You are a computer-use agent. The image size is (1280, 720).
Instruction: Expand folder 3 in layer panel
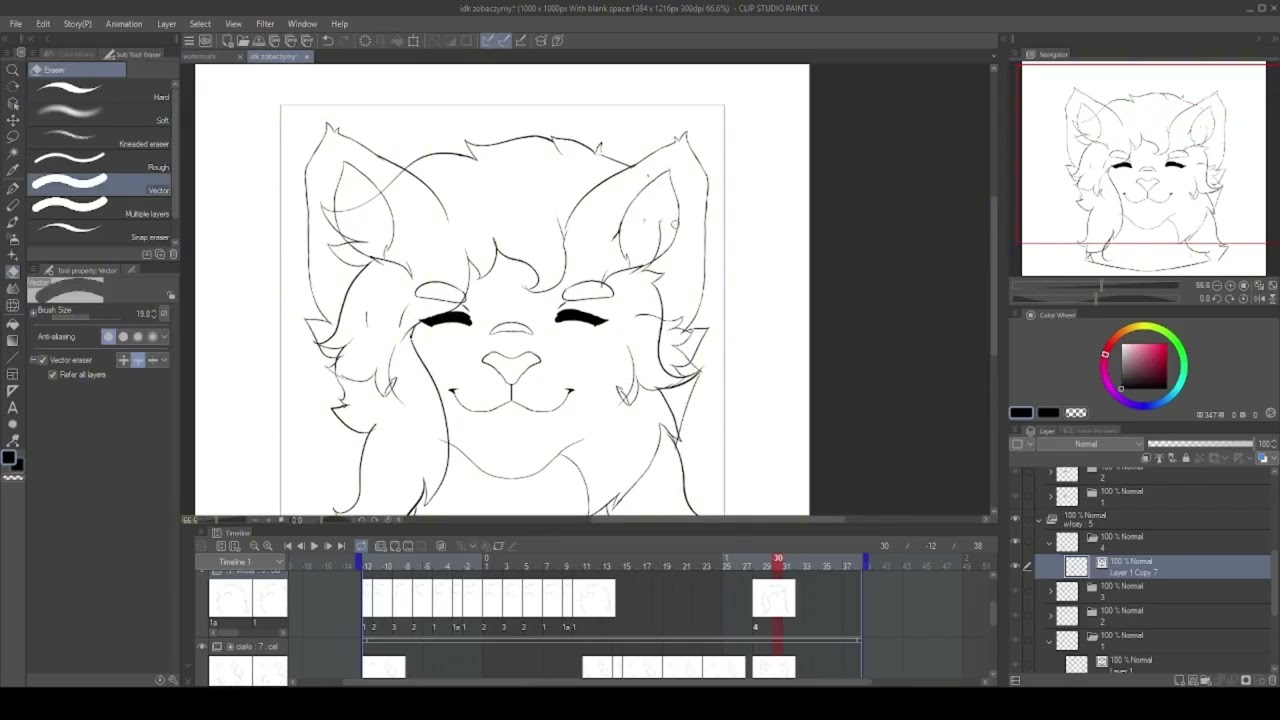coord(1050,591)
